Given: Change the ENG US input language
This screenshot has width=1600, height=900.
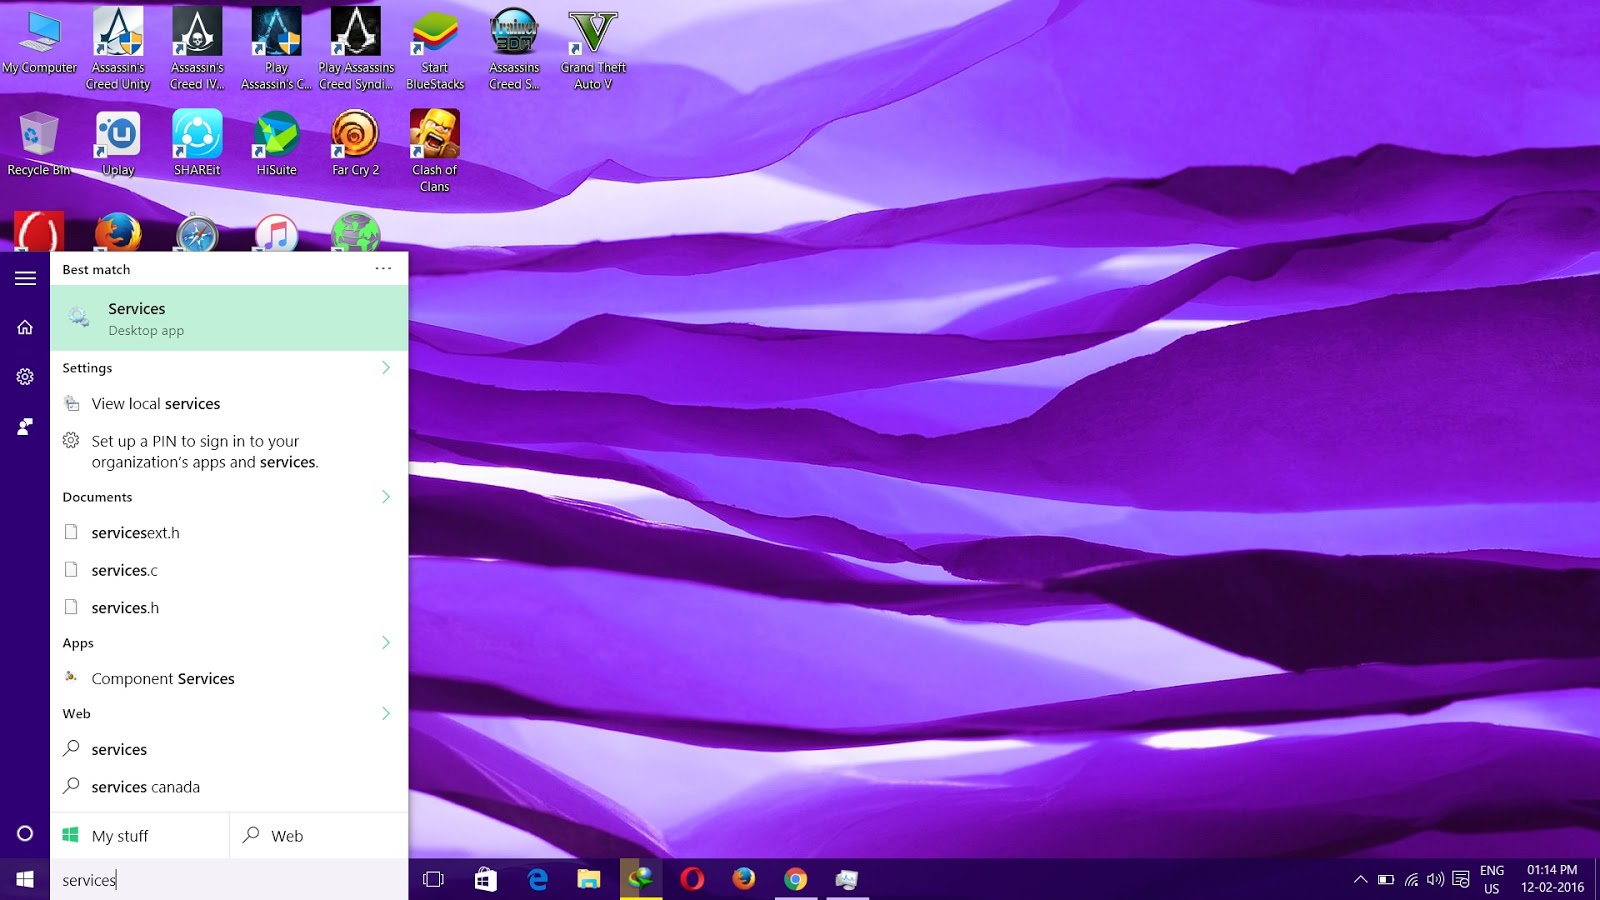Looking at the screenshot, I should [1492, 880].
